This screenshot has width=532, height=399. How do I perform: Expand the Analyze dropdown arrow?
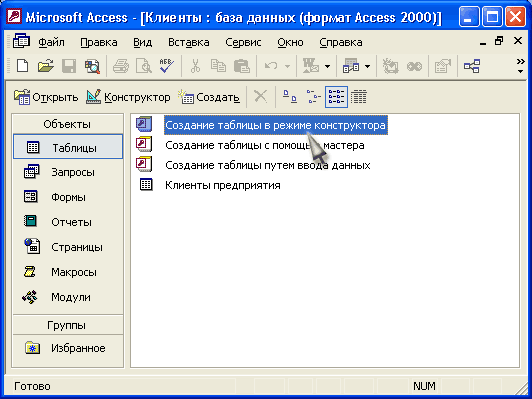coord(367,66)
